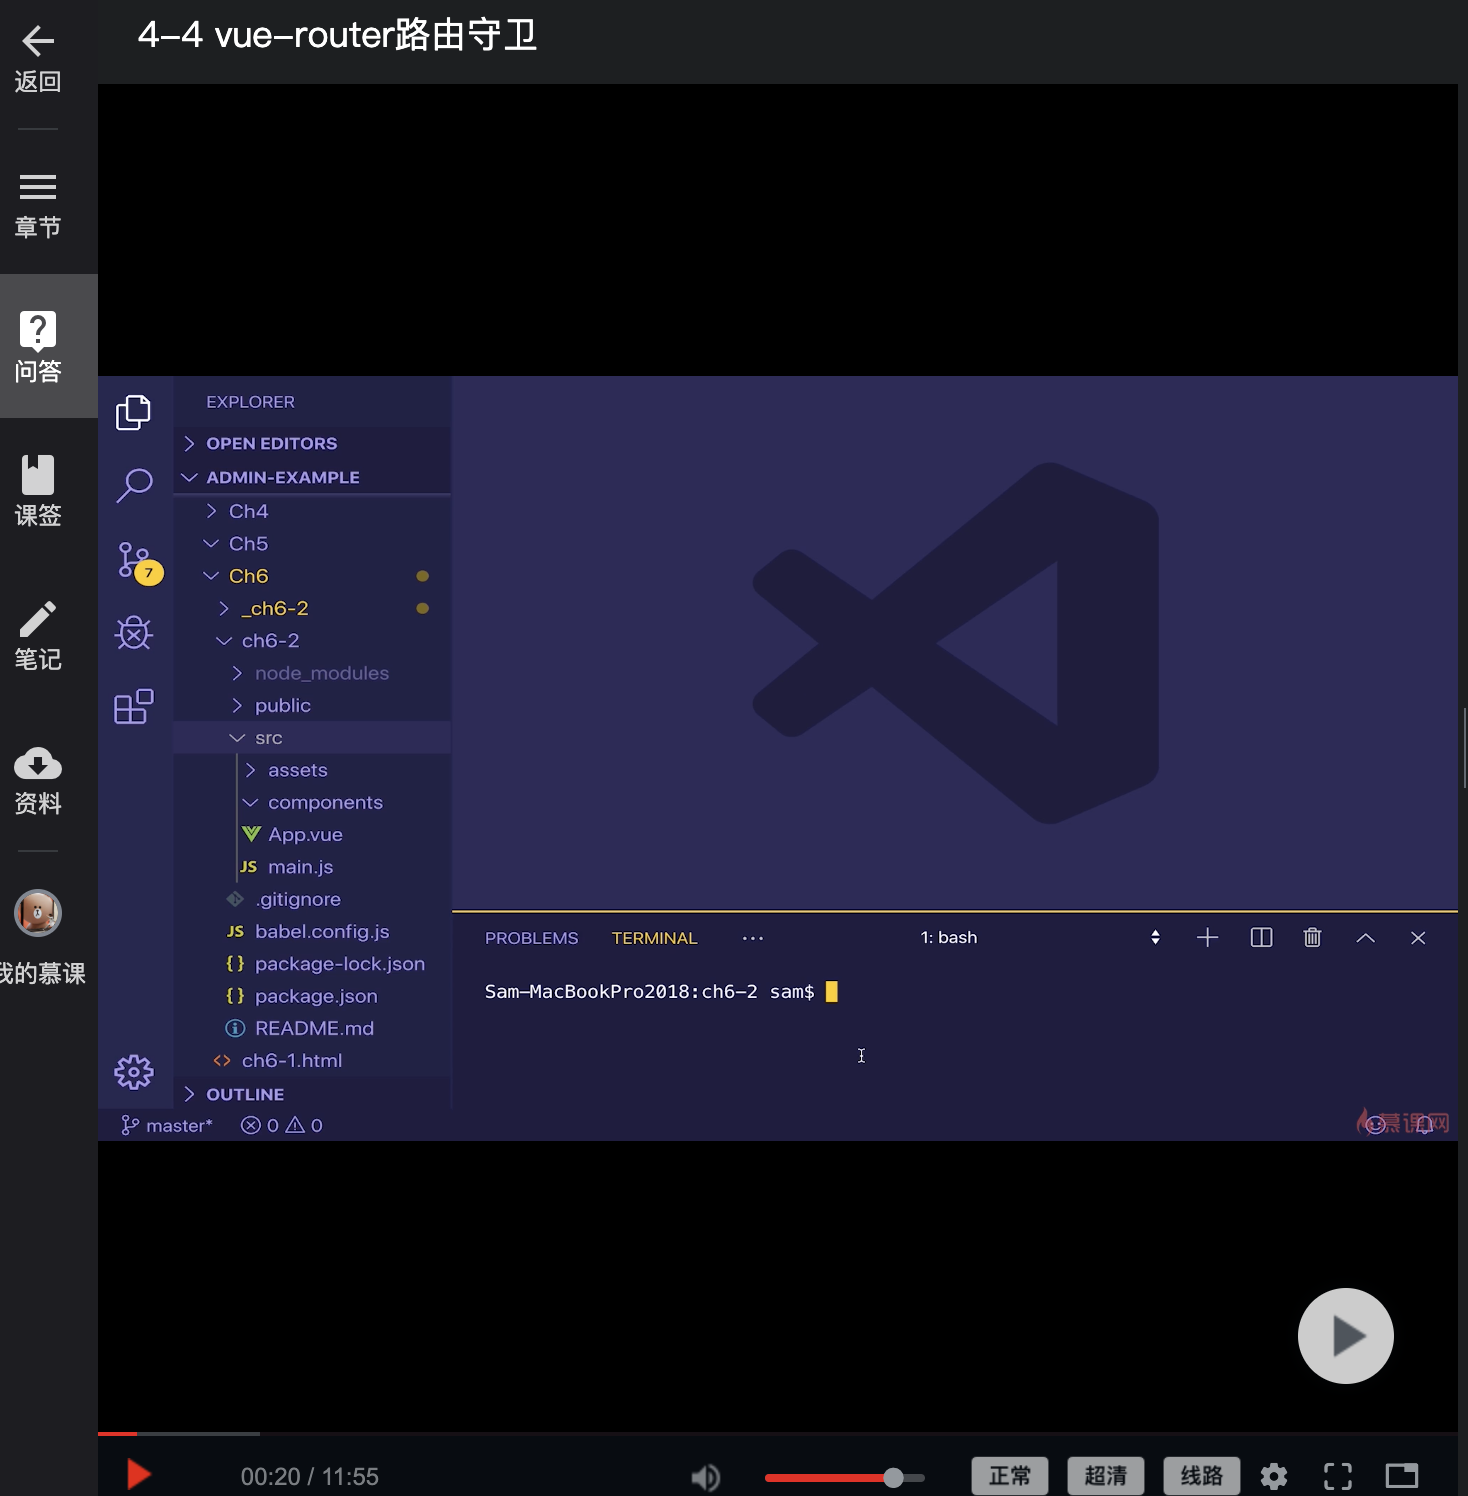Collapse the Ch5 folder
The width and height of the screenshot is (1468, 1496).
312,543
